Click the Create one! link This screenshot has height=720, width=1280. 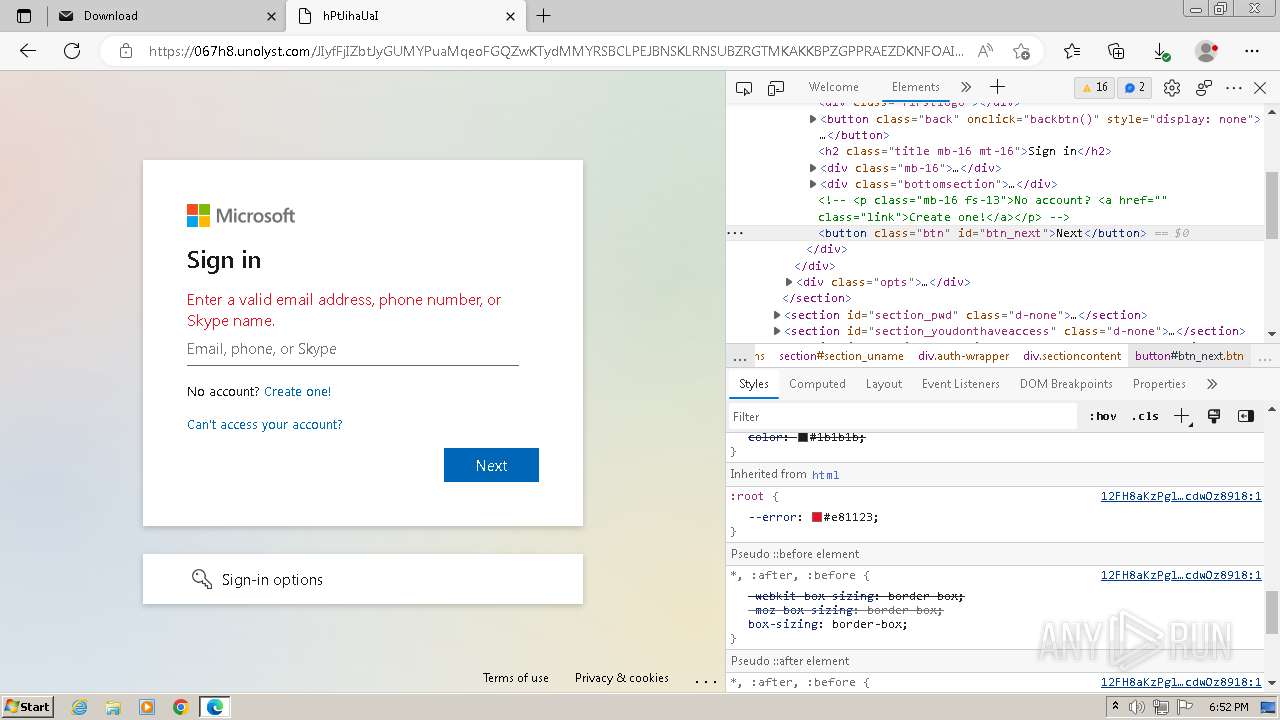point(297,392)
